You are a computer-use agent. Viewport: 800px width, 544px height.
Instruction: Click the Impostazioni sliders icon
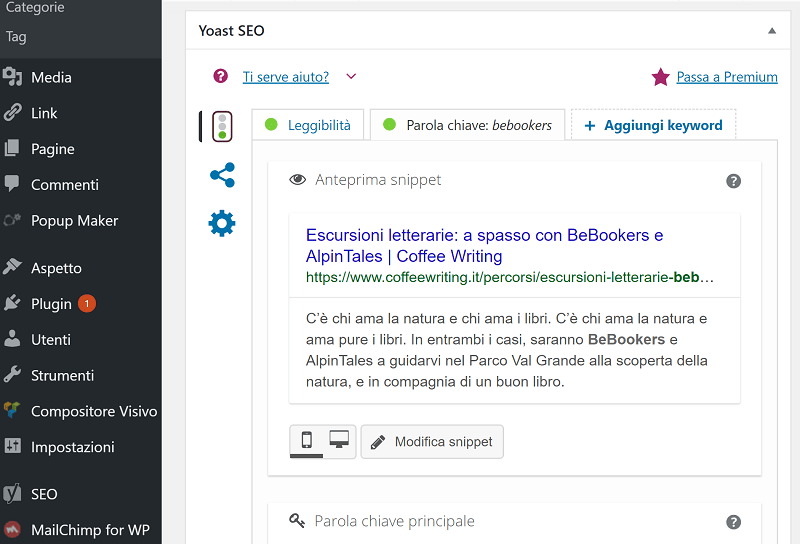tap(12, 446)
